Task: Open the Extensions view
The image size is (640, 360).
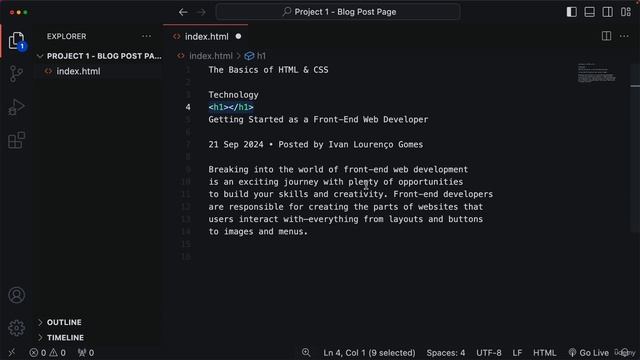Action: [16, 140]
